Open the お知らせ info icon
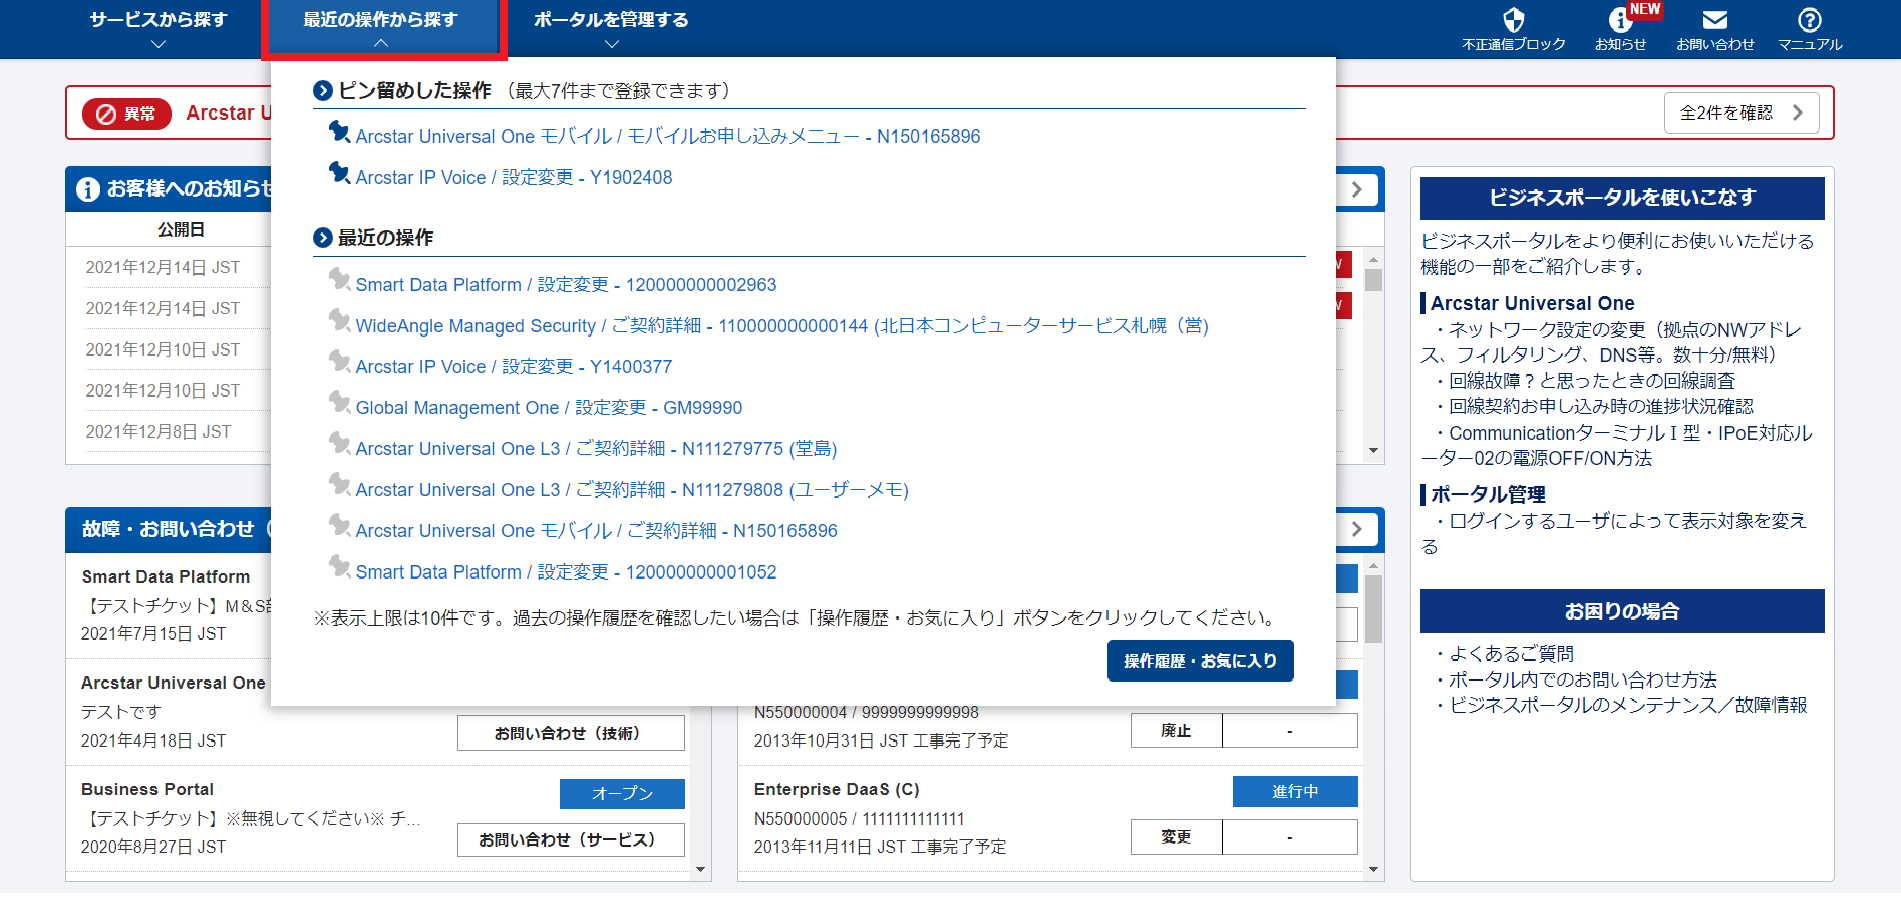1901x898 pixels. click(1620, 20)
